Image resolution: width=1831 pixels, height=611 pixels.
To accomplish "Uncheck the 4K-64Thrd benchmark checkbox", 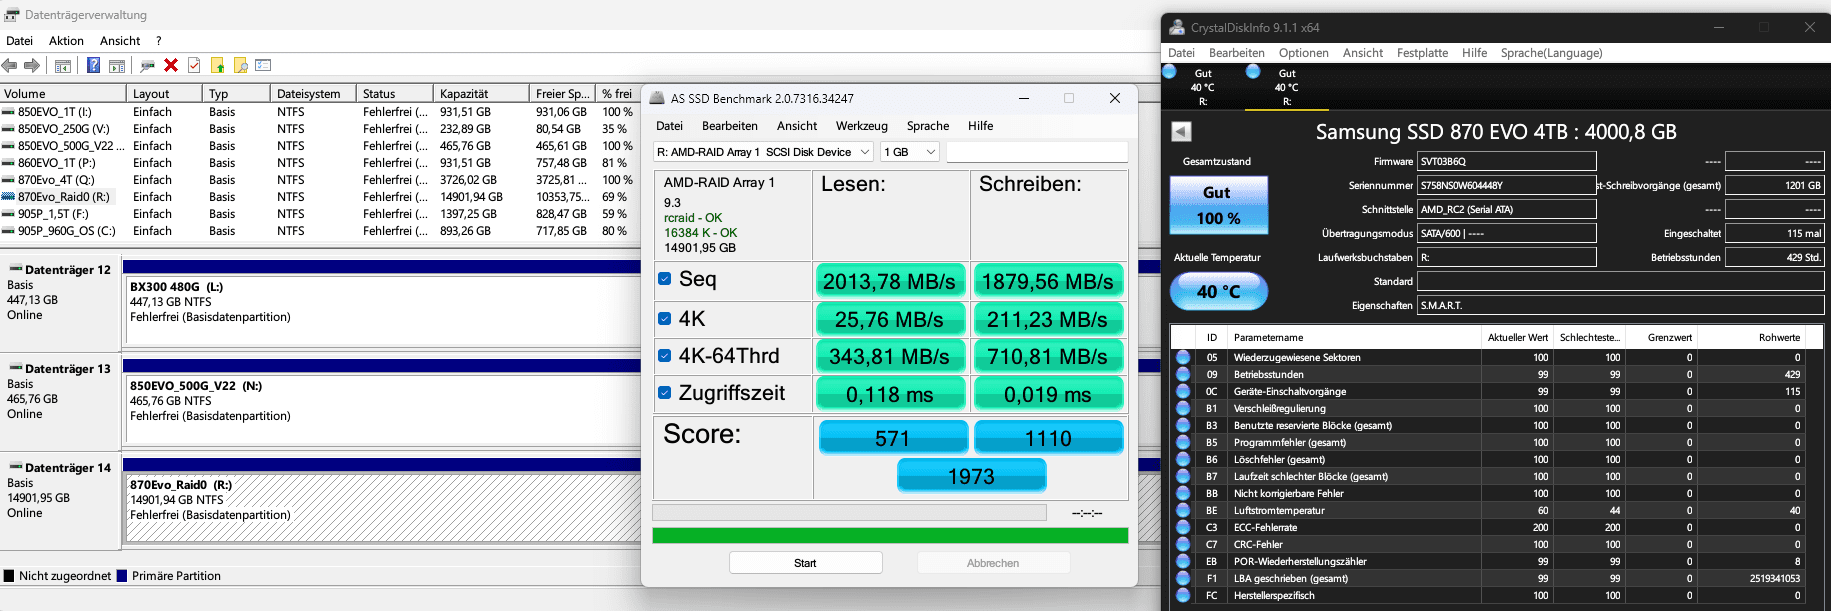I will (x=664, y=355).
